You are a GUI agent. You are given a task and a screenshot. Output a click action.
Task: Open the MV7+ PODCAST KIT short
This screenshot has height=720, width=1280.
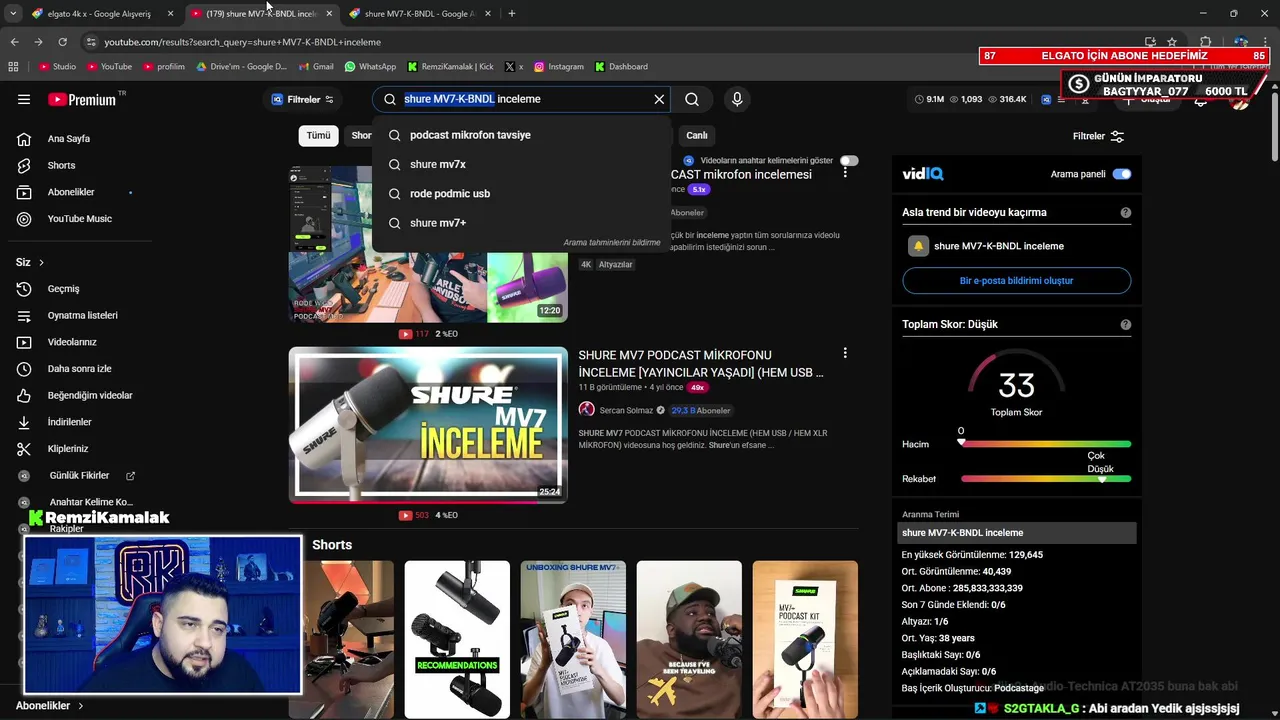(x=805, y=639)
